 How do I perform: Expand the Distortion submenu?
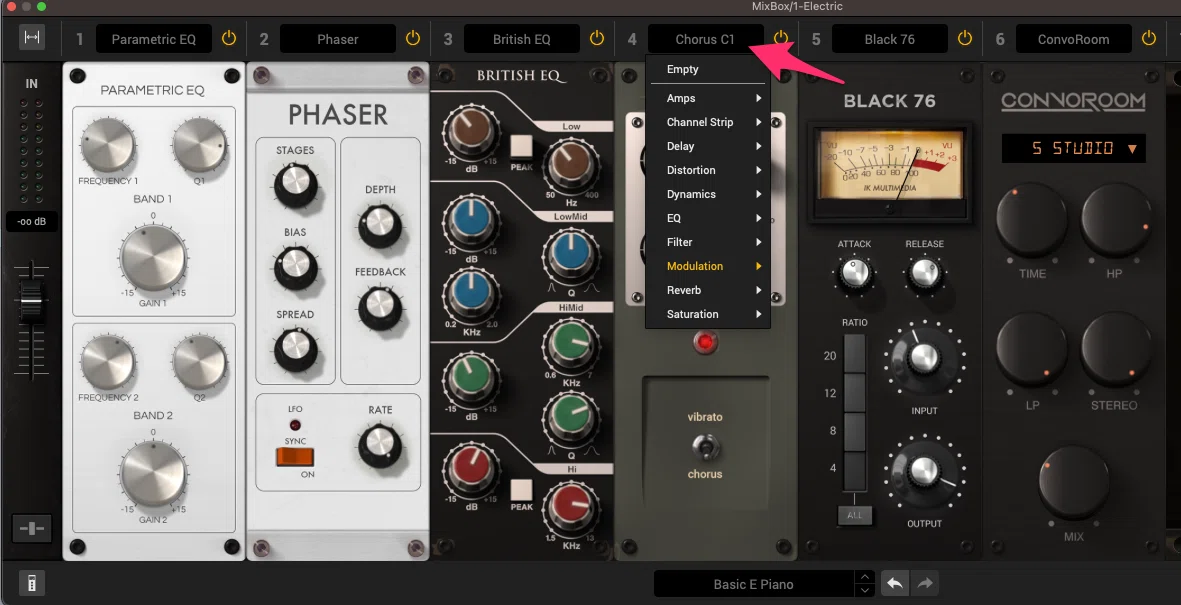[x=708, y=170]
